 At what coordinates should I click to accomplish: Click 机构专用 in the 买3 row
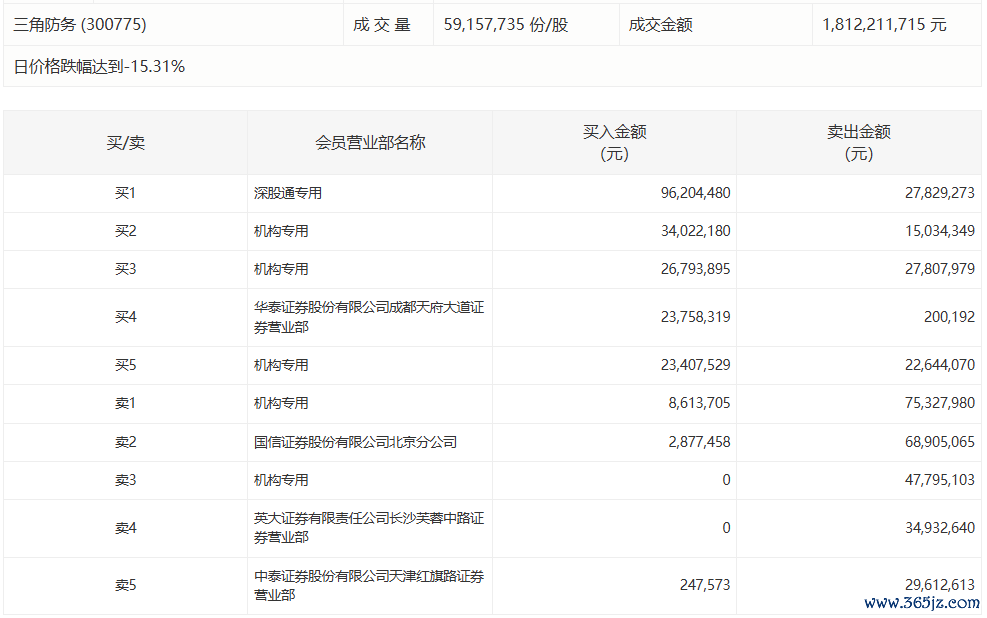click(x=281, y=269)
